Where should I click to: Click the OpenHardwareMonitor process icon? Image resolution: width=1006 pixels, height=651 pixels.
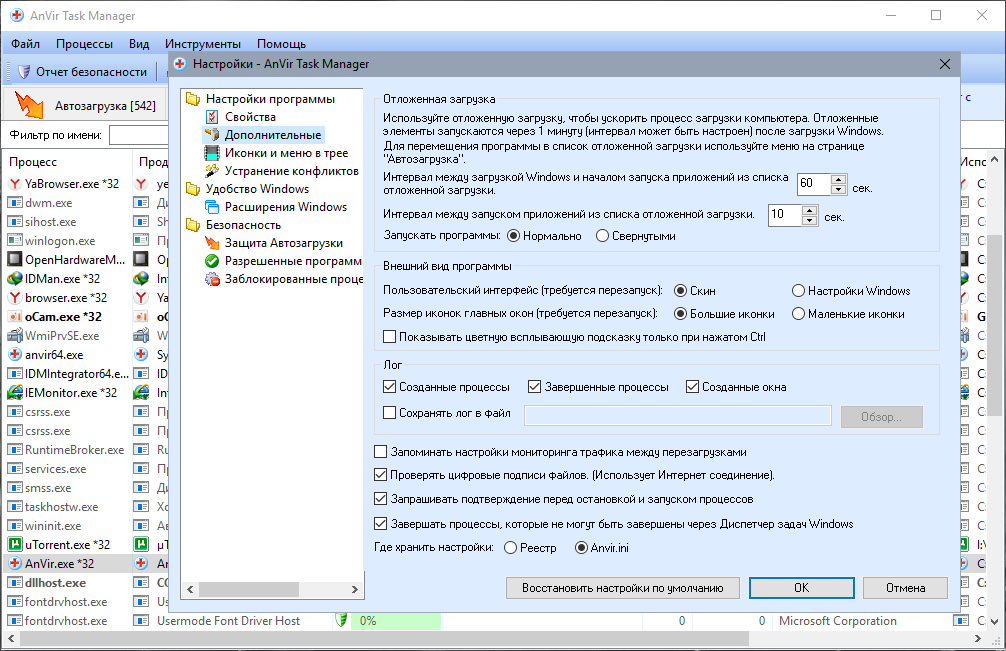[14, 260]
